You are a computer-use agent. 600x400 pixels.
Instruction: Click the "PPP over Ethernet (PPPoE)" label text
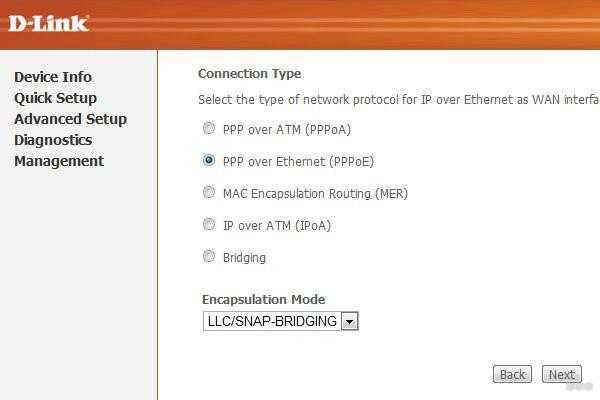[x=298, y=162]
